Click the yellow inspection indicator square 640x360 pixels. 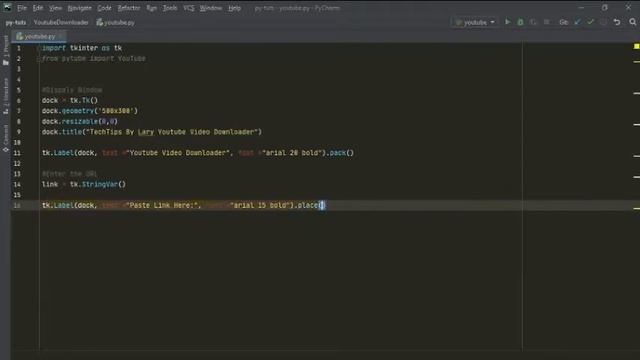pyautogui.click(x=636, y=47)
